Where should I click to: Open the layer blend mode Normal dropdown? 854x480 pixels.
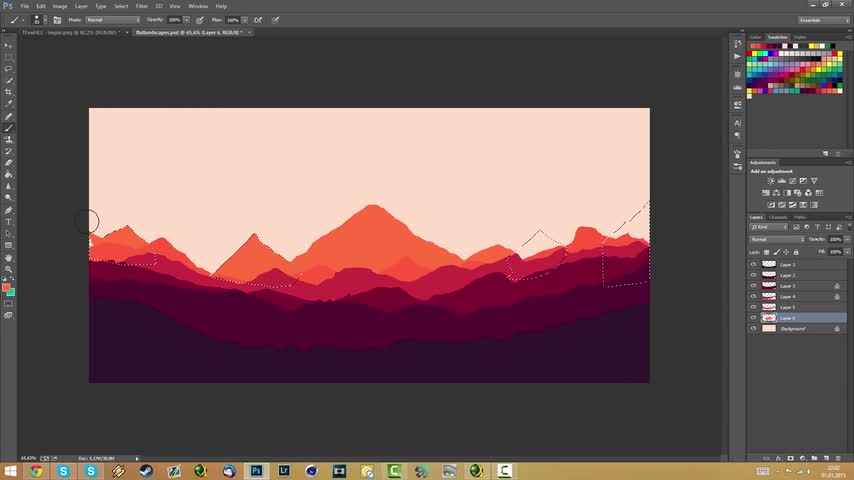777,239
